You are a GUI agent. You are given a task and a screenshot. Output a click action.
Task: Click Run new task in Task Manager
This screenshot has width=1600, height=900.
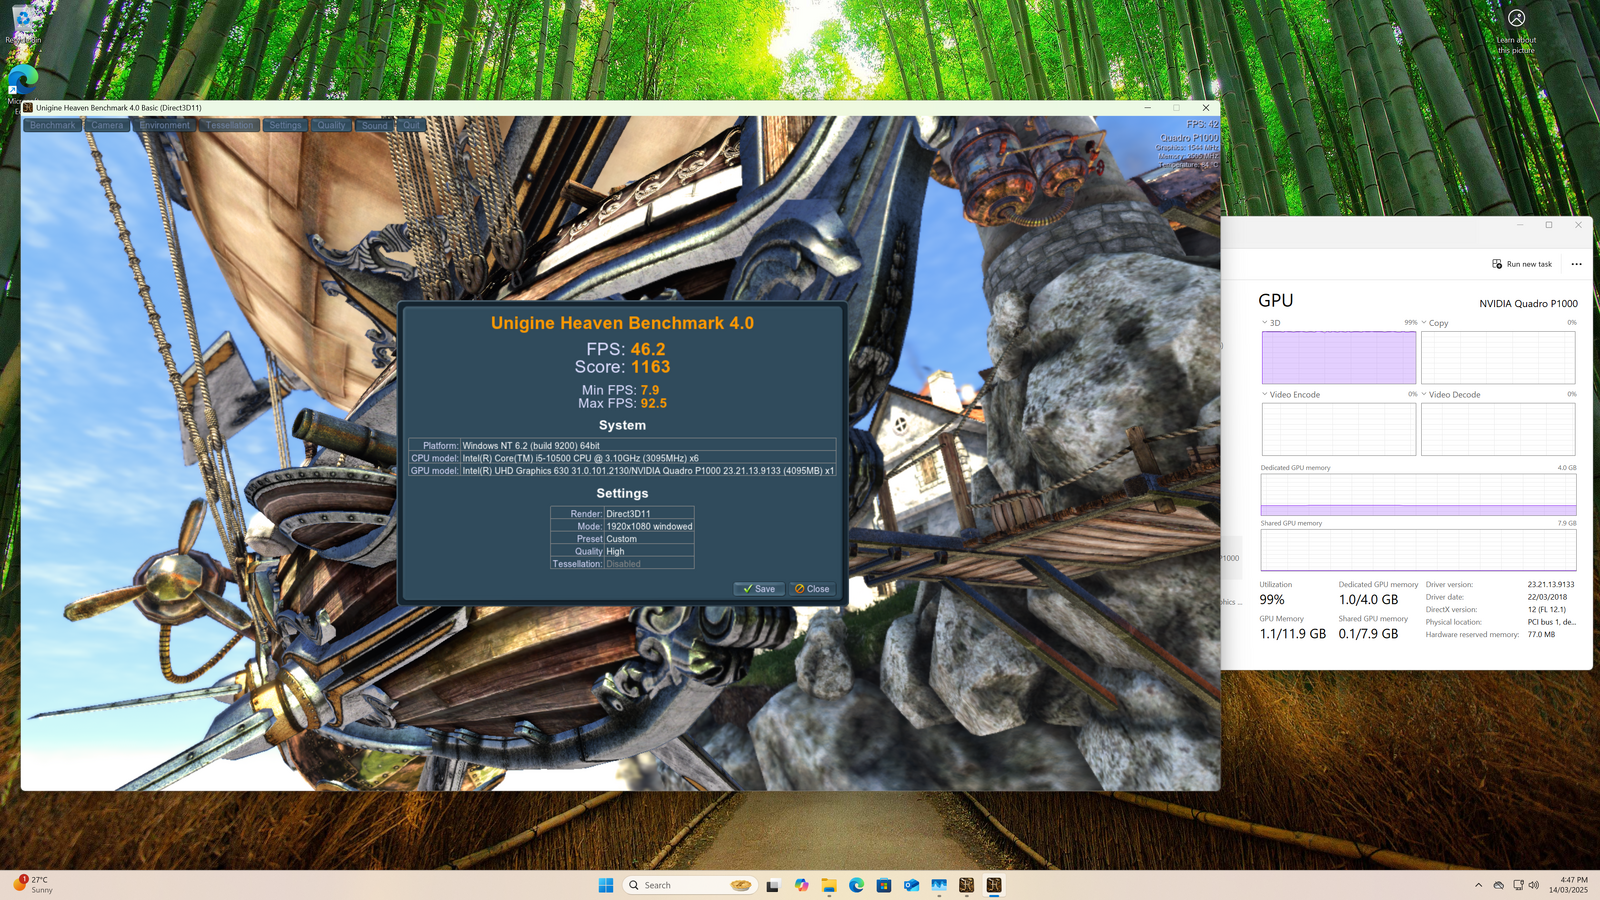[1522, 264]
